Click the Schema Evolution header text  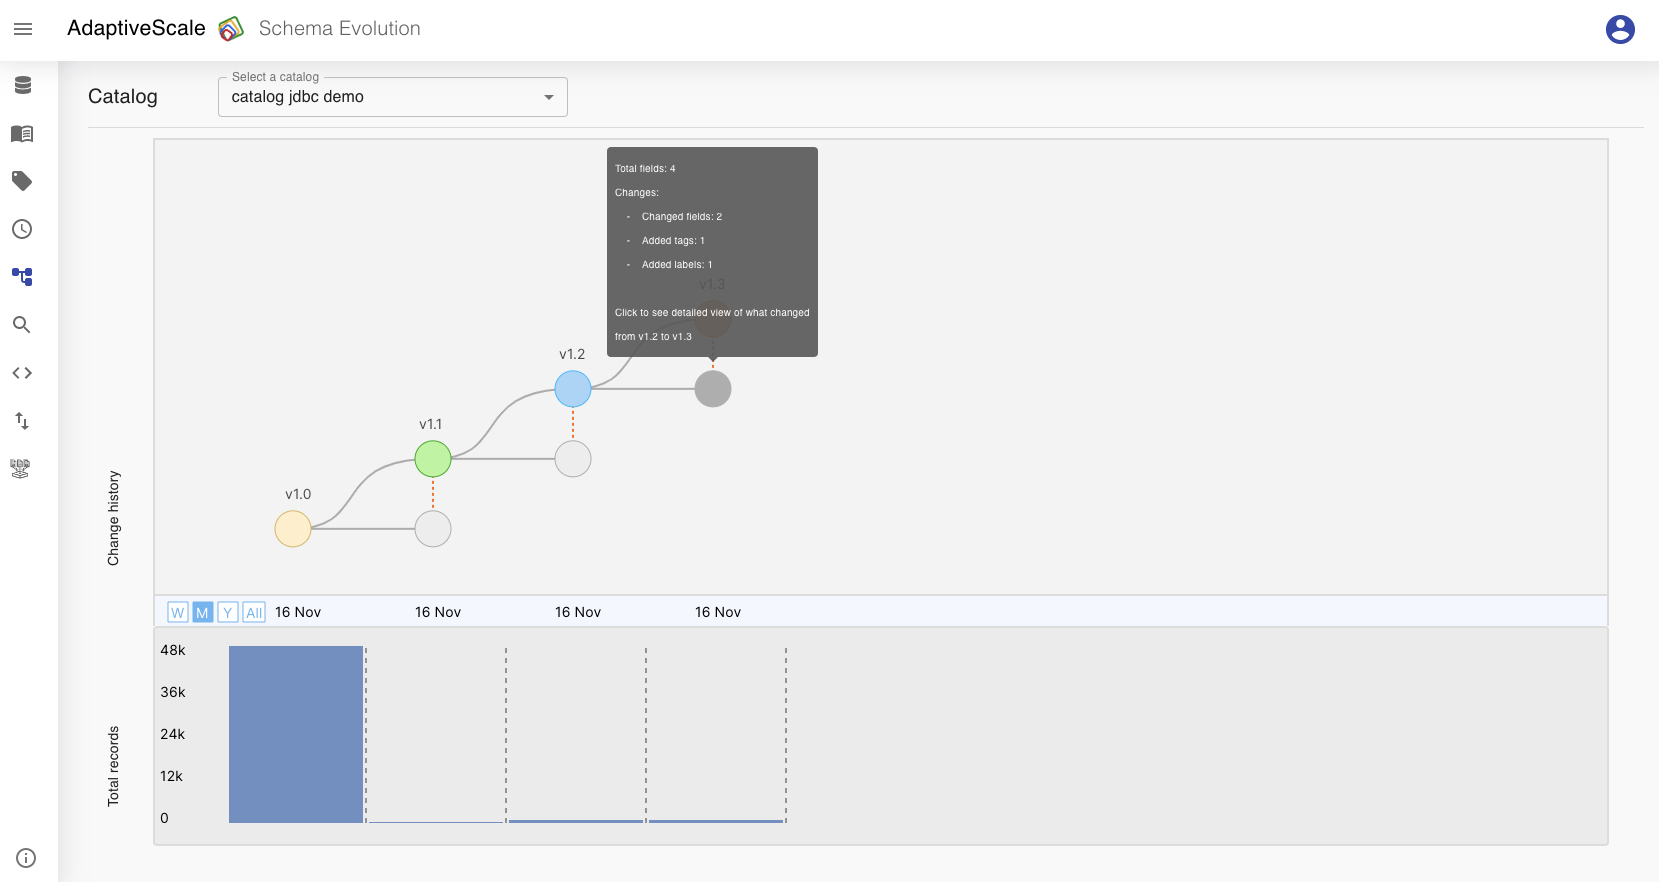click(340, 29)
